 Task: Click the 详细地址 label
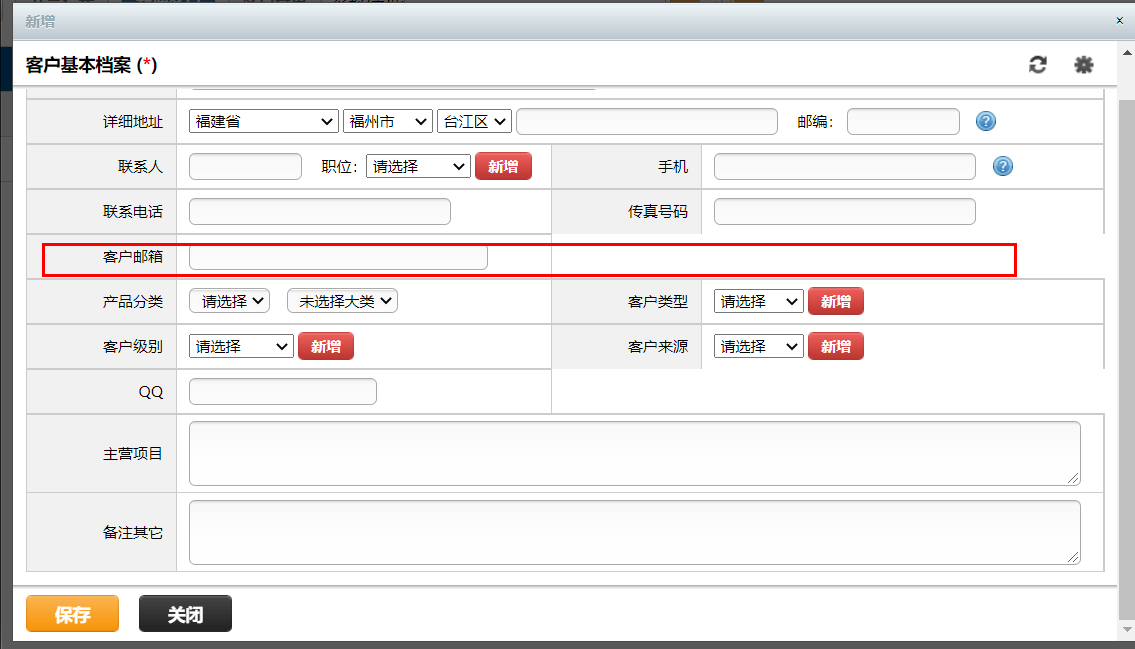coord(133,122)
